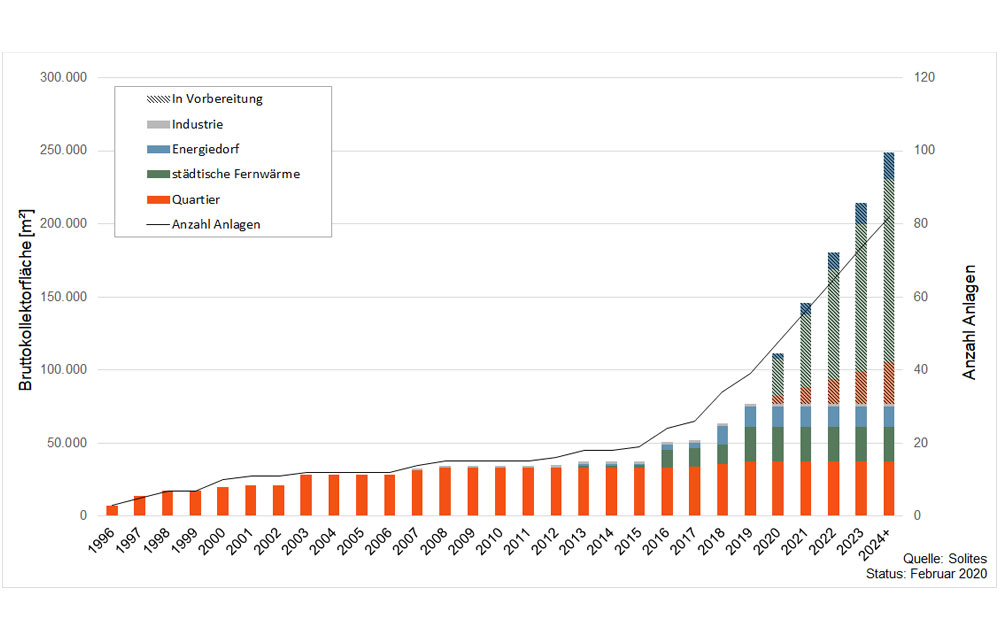1000x632 pixels.
Task: Click the Anzahl Anlagen legend line marker
Action: coord(158,224)
